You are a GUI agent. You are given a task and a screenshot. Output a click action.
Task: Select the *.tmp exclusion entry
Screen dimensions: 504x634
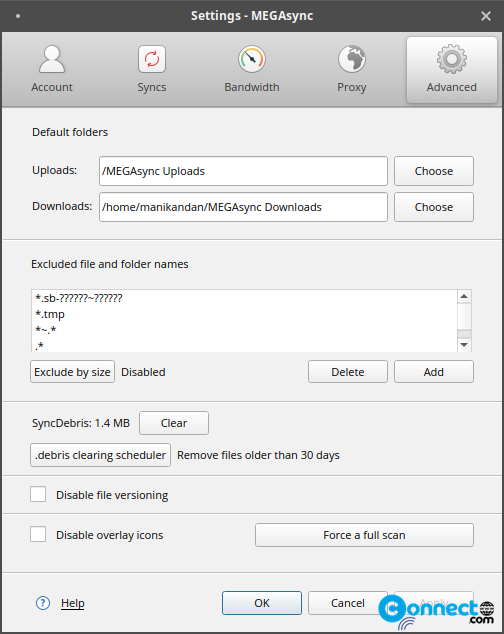point(50,314)
